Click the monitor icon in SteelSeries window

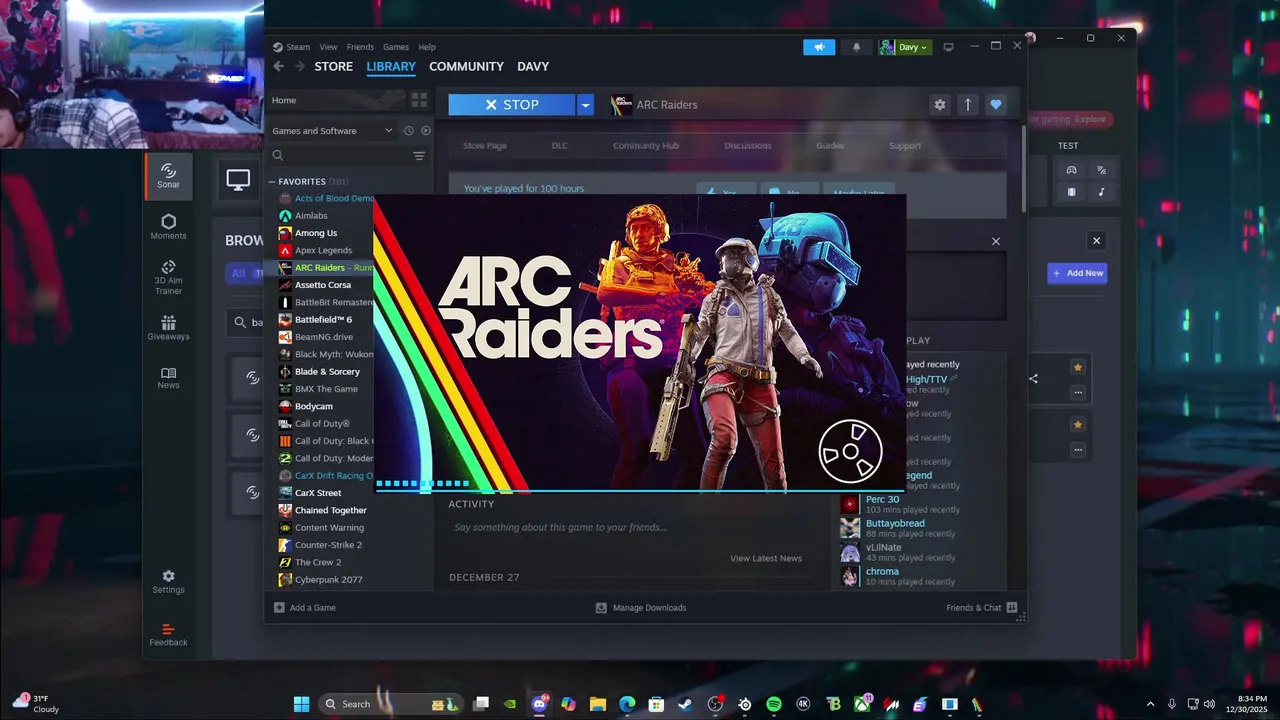238,180
